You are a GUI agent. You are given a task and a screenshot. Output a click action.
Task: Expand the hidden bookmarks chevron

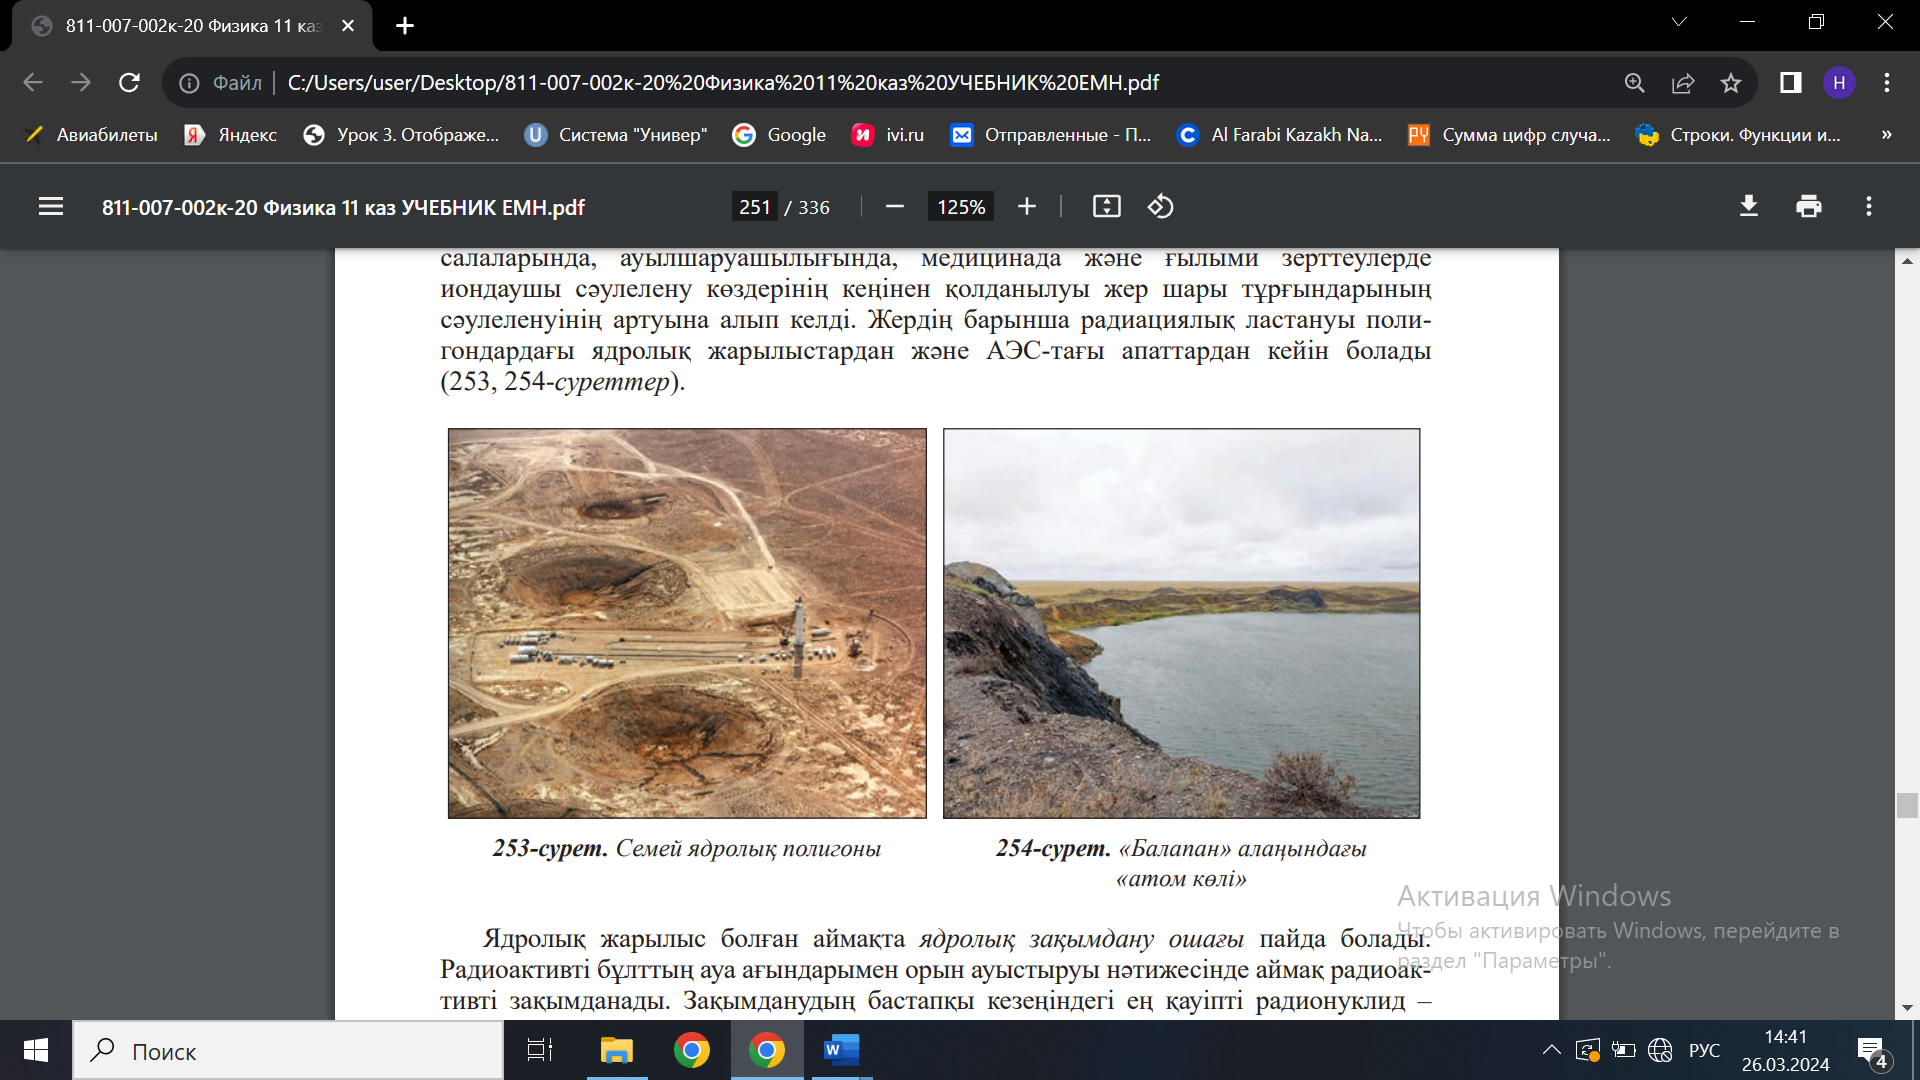tap(1886, 135)
